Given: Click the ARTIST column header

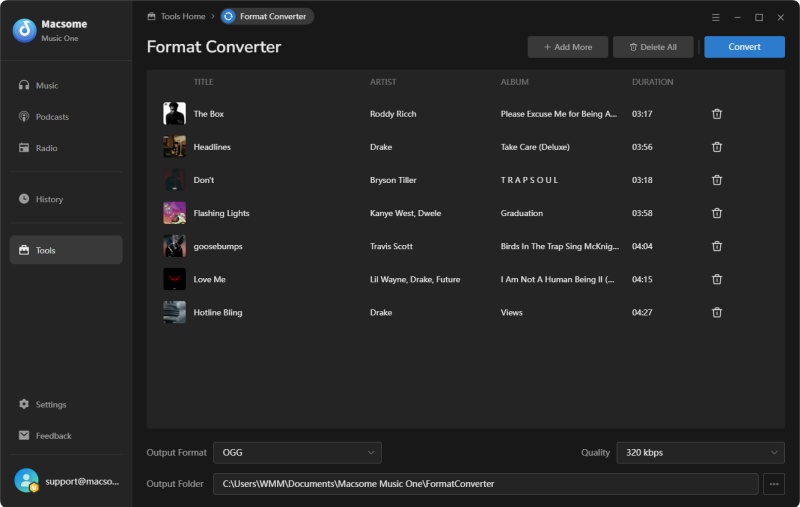Looking at the screenshot, I should pos(383,82).
